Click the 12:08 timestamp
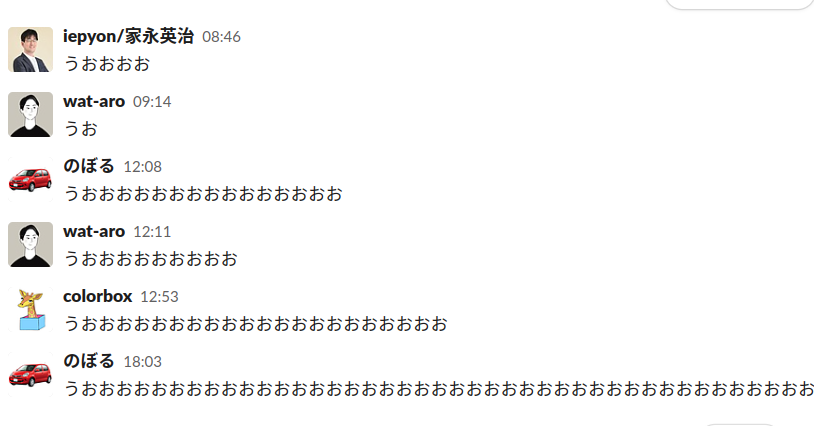The width and height of the screenshot is (814, 426). pos(143,167)
